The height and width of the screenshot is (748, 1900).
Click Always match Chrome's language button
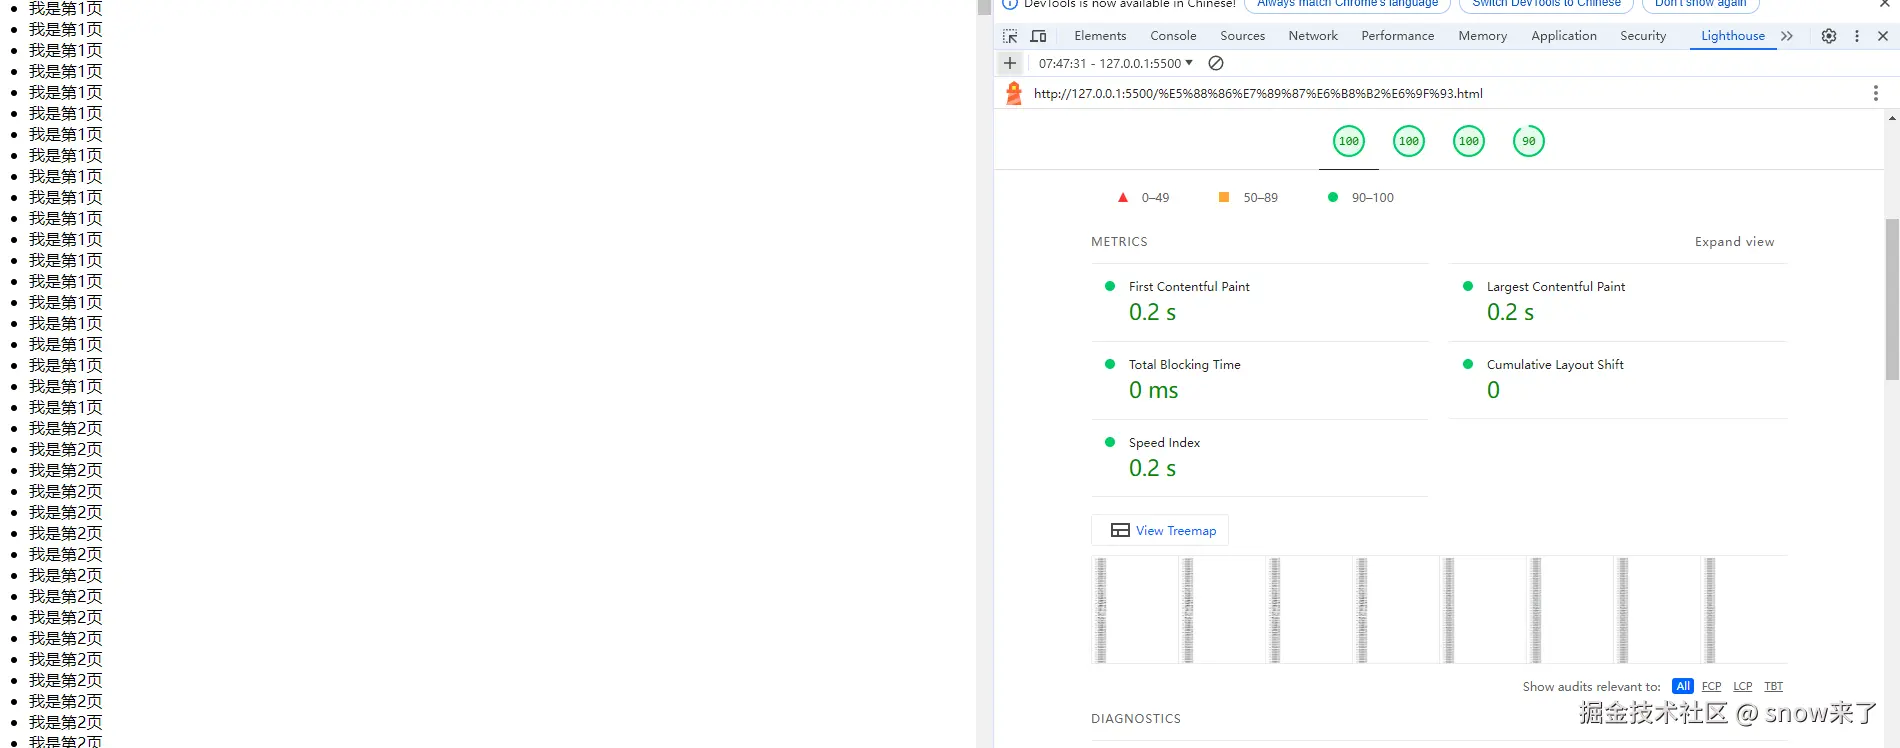point(1347,5)
